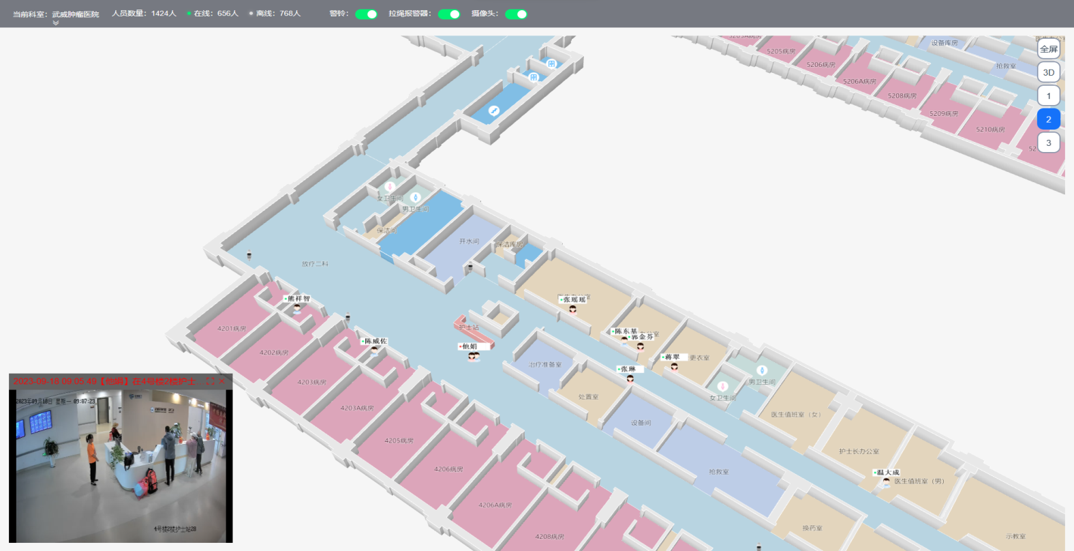This screenshot has width=1074, height=551.
Task: Open the 武威肿瘤医院 department selector
Action: tap(75, 14)
